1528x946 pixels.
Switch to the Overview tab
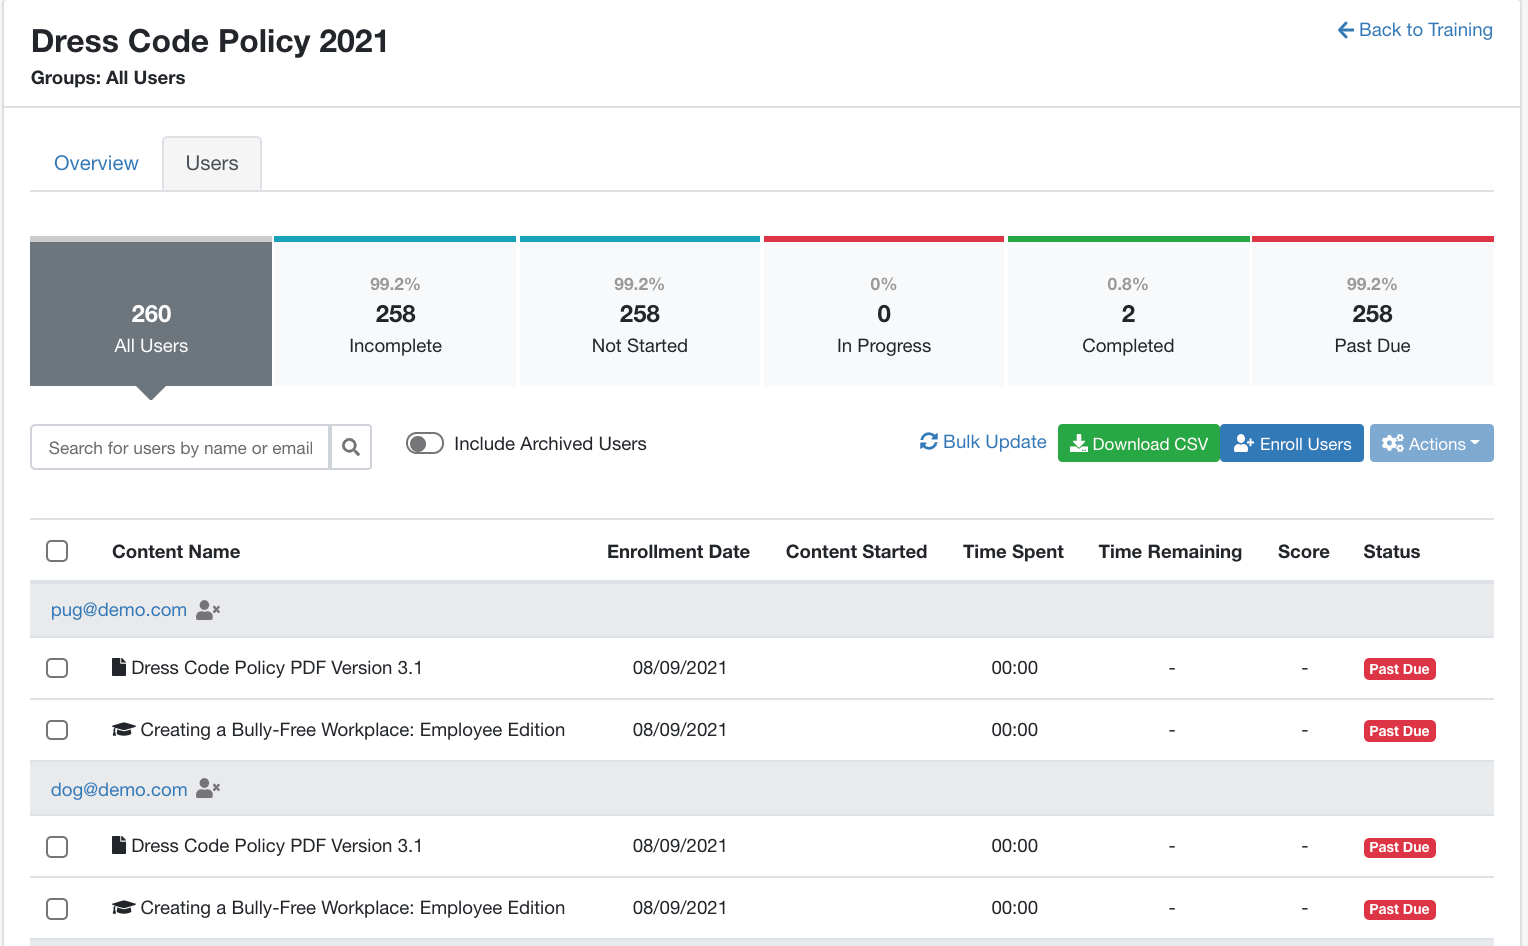(96, 163)
